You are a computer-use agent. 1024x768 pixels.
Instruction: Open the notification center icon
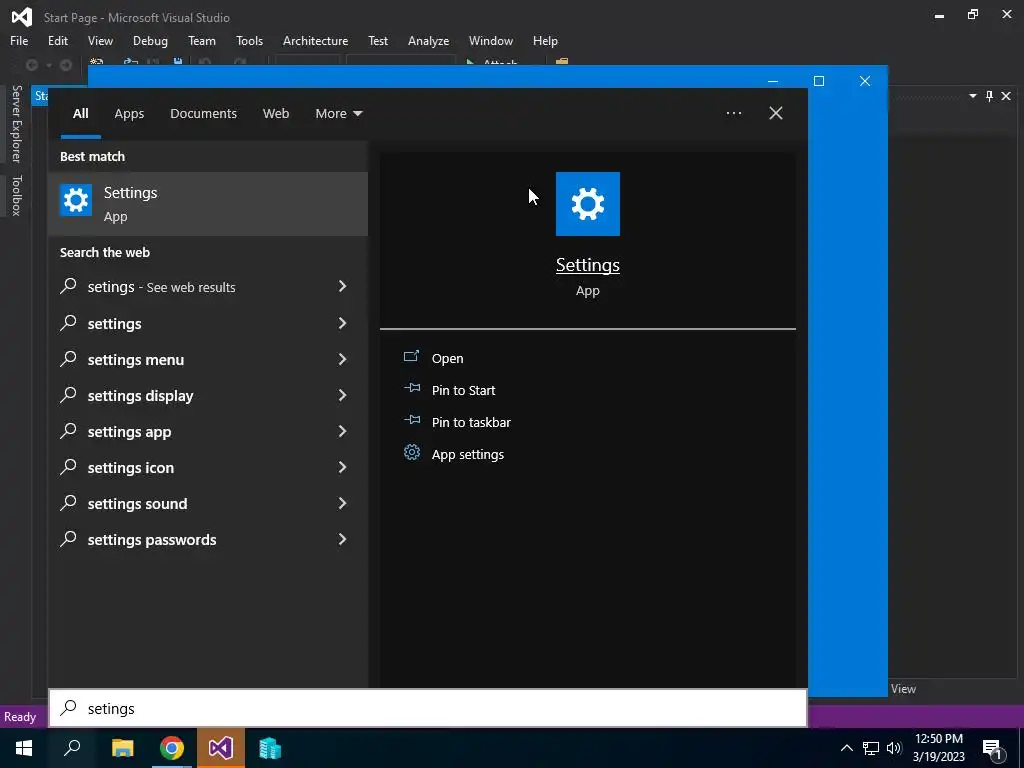992,750
